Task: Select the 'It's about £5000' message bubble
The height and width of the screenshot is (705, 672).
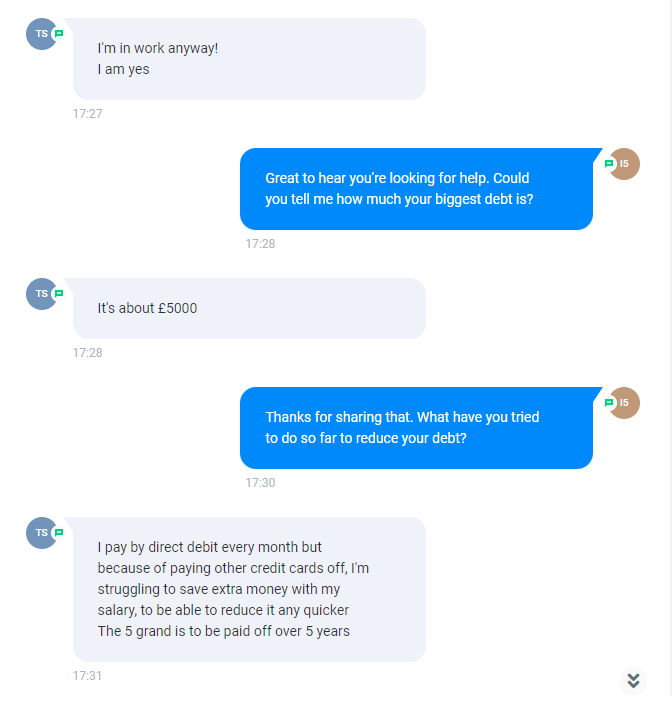Action: point(249,308)
